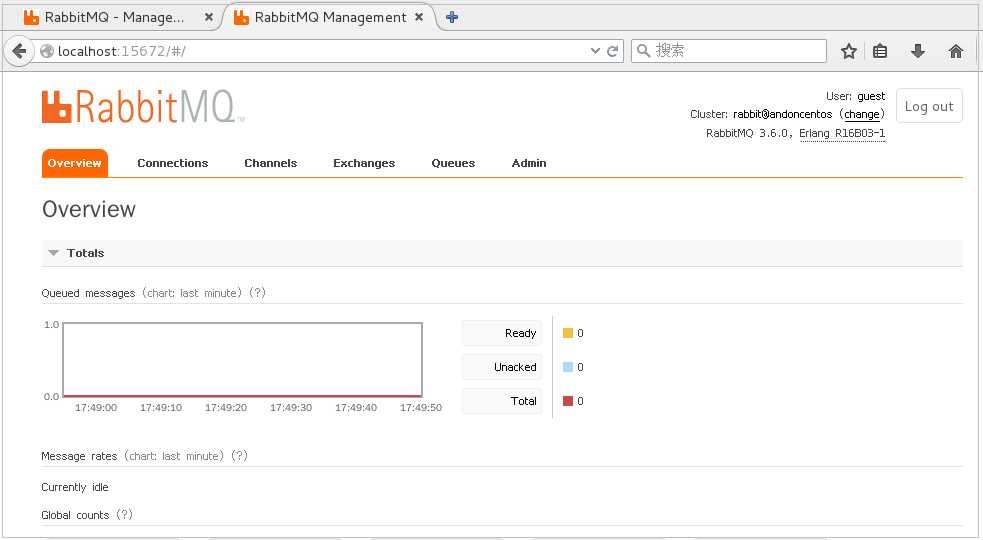Click the '17:49:30' chart time label

click(x=291, y=408)
